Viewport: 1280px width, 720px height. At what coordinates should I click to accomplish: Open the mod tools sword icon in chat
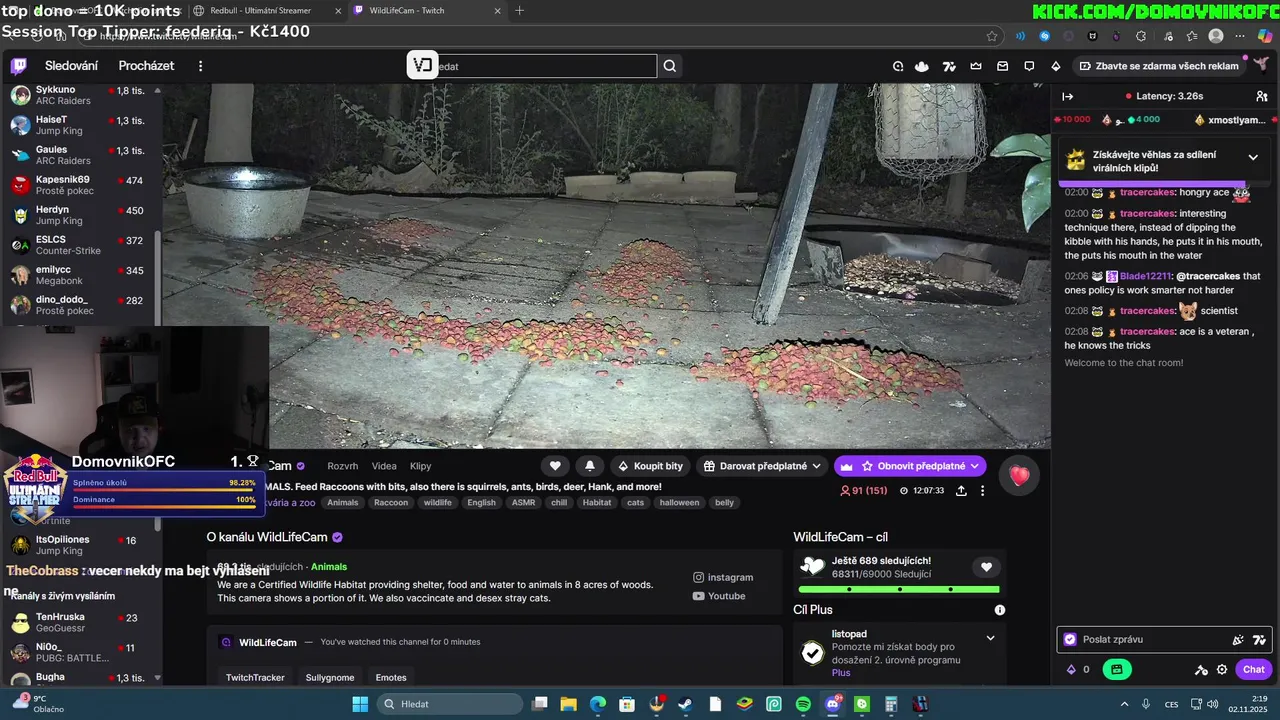point(1201,670)
